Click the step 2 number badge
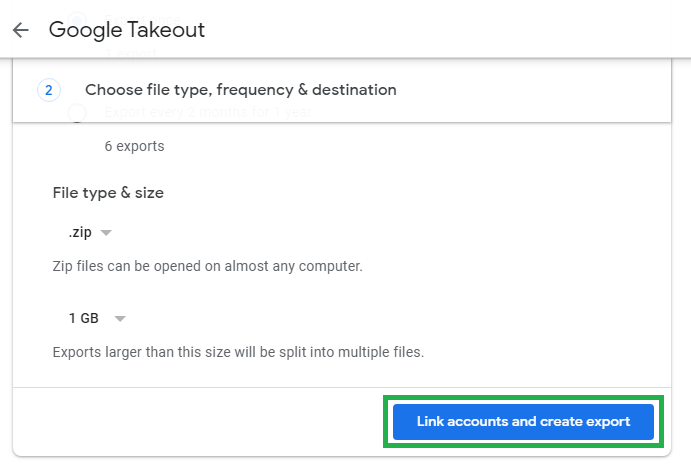The image size is (691, 467). pos(49,90)
